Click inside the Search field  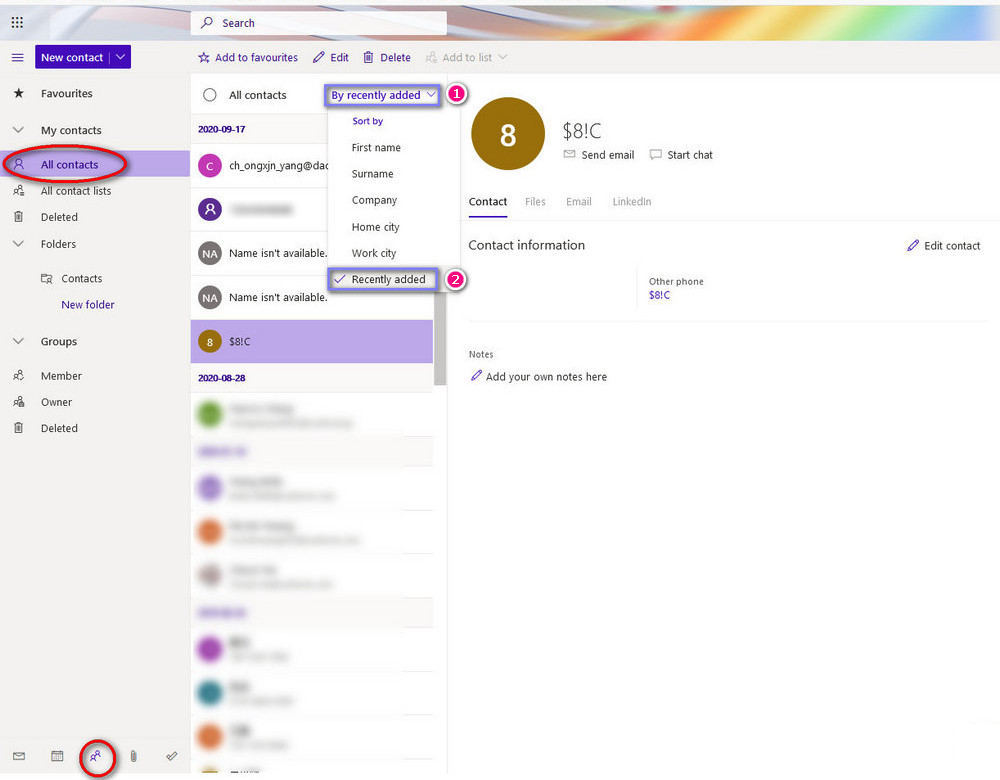tap(319, 23)
